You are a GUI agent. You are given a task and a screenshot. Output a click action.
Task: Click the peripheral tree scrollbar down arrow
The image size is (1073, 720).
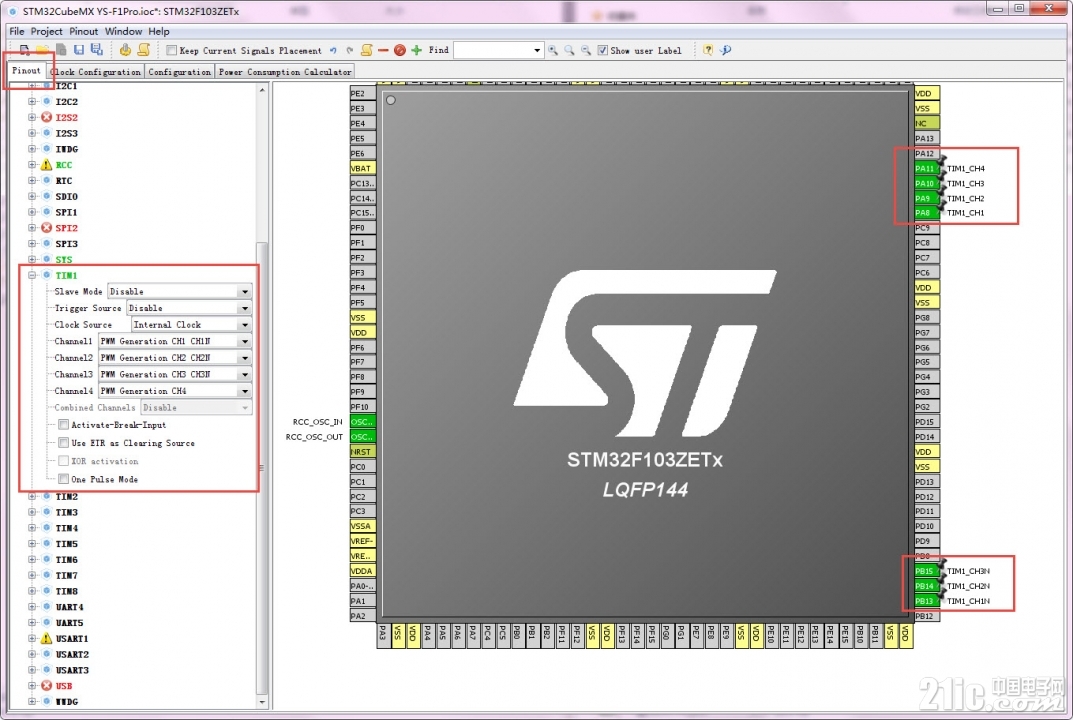pos(262,702)
